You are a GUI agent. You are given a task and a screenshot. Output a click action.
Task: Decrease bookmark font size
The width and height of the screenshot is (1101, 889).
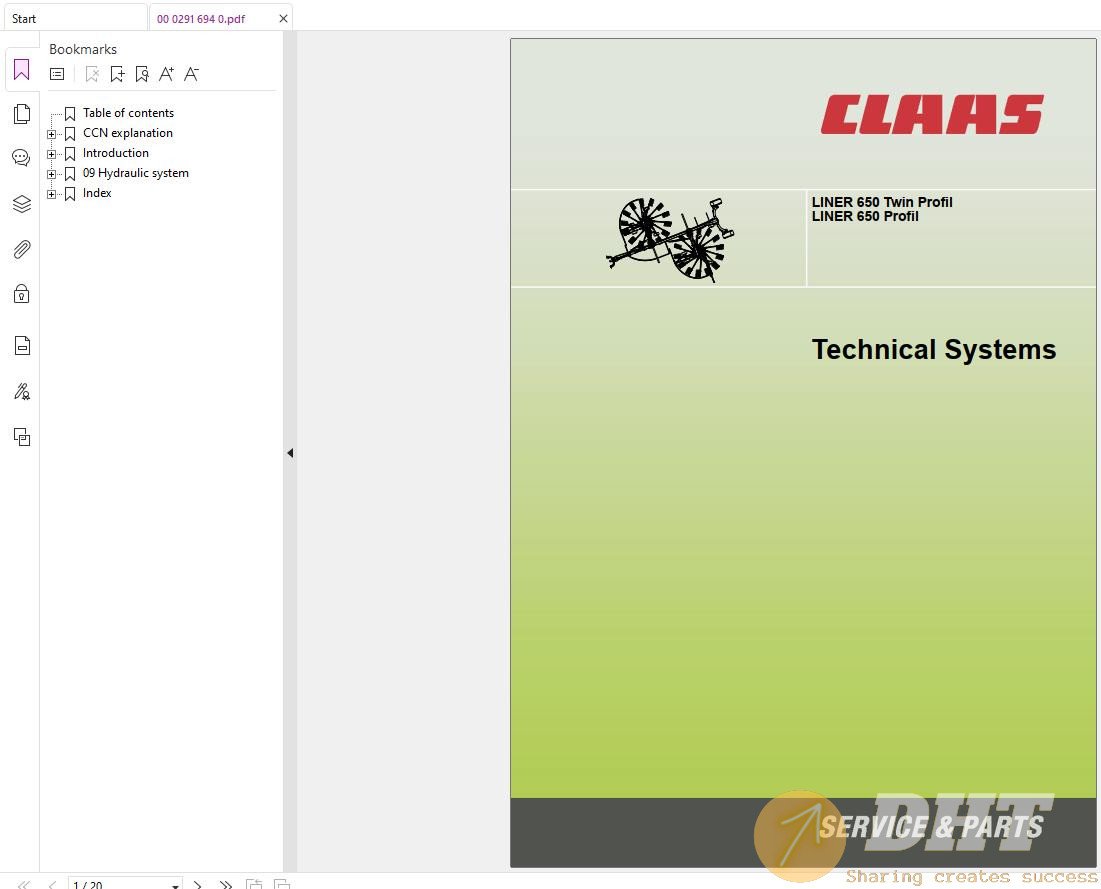191,74
